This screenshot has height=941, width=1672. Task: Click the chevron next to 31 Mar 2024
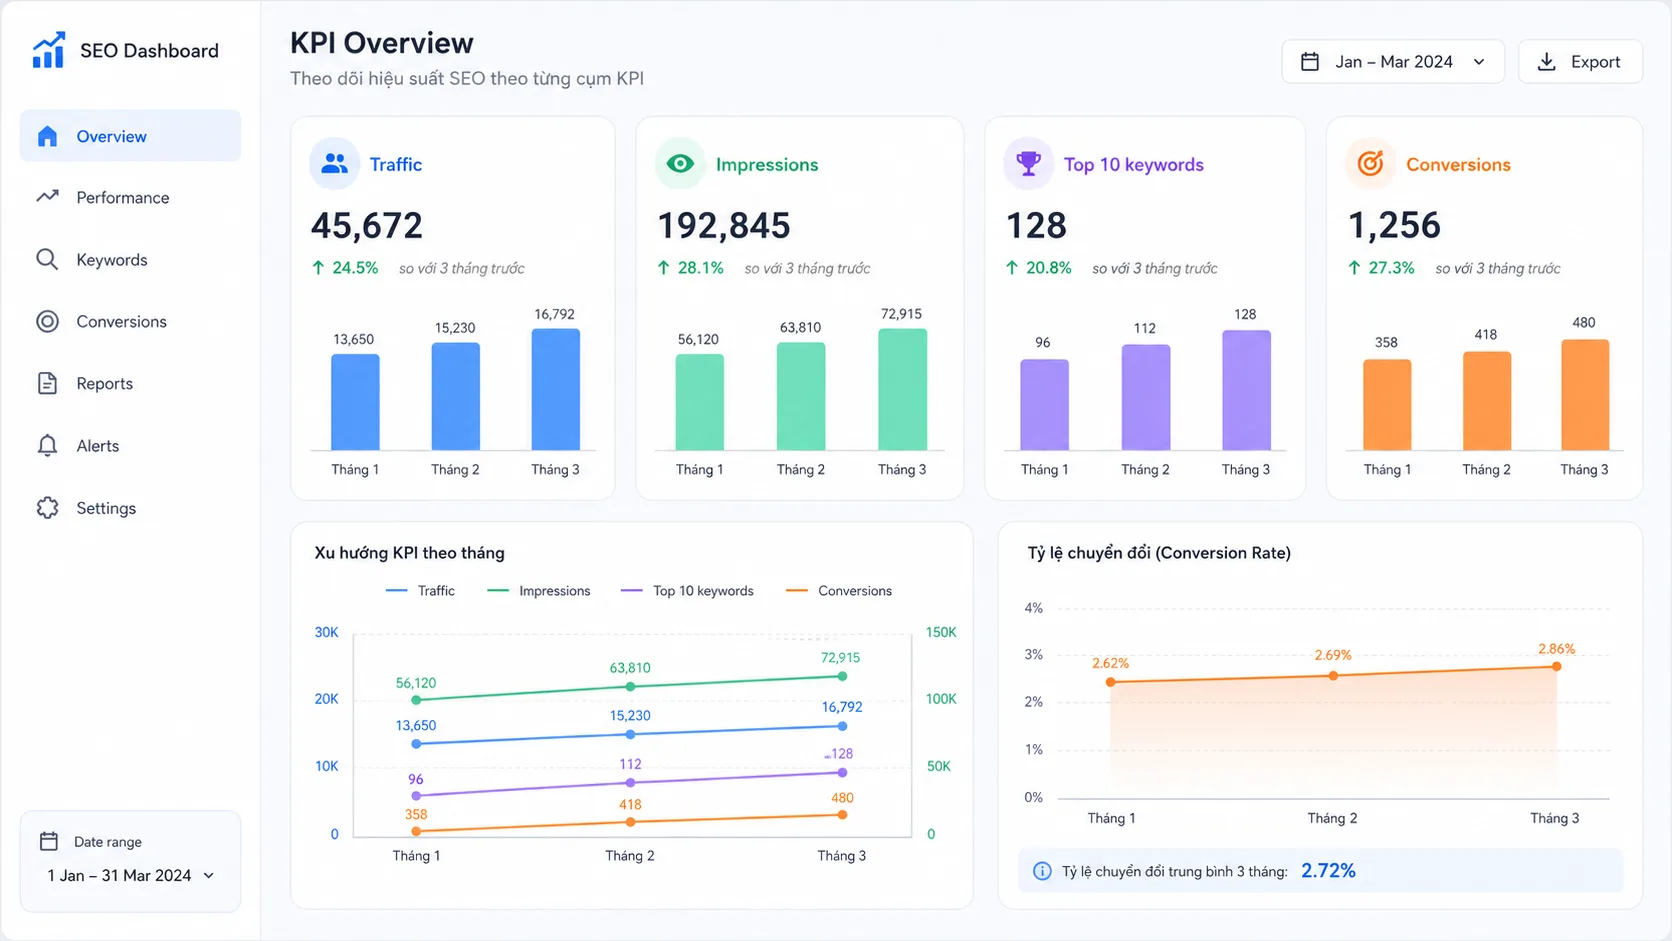pyautogui.click(x=209, y=876)
